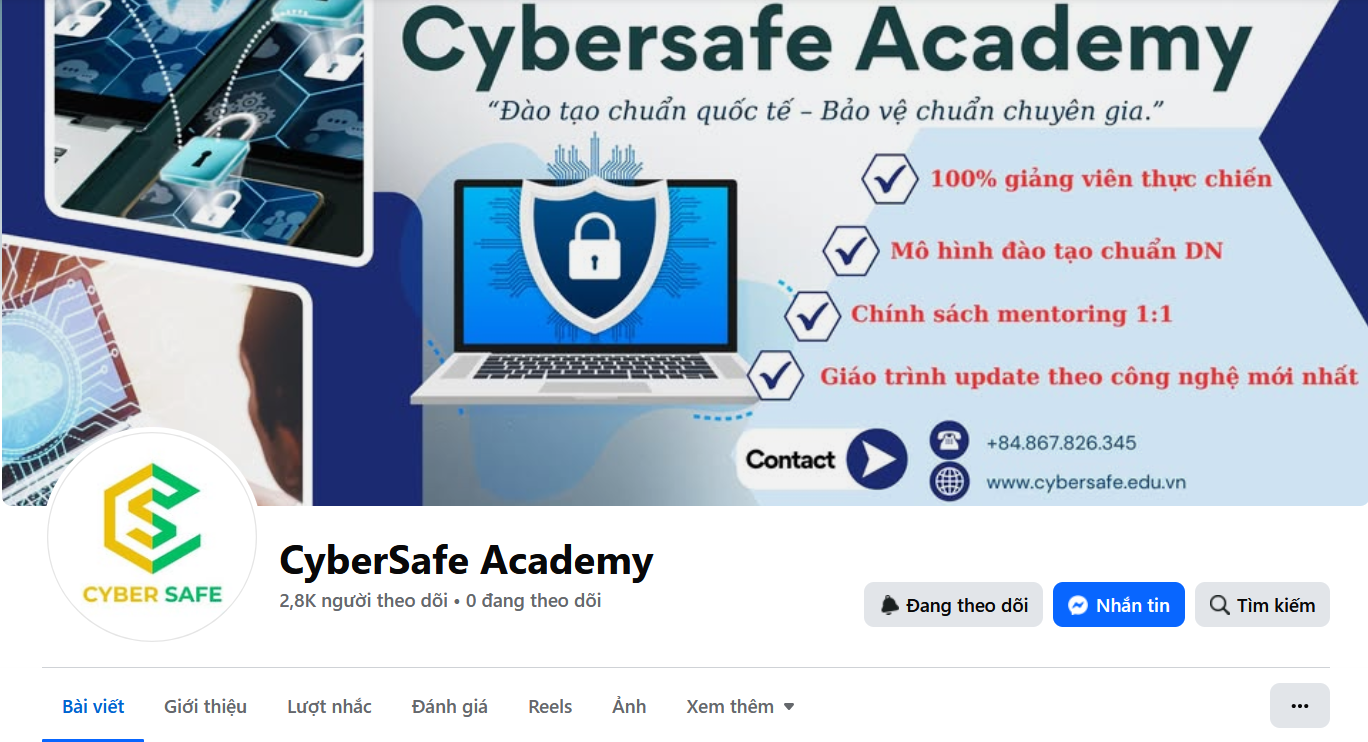Click the 2,8K người theo dõi link
This screenshot has width=1368, height=742.
pos(364,601)
